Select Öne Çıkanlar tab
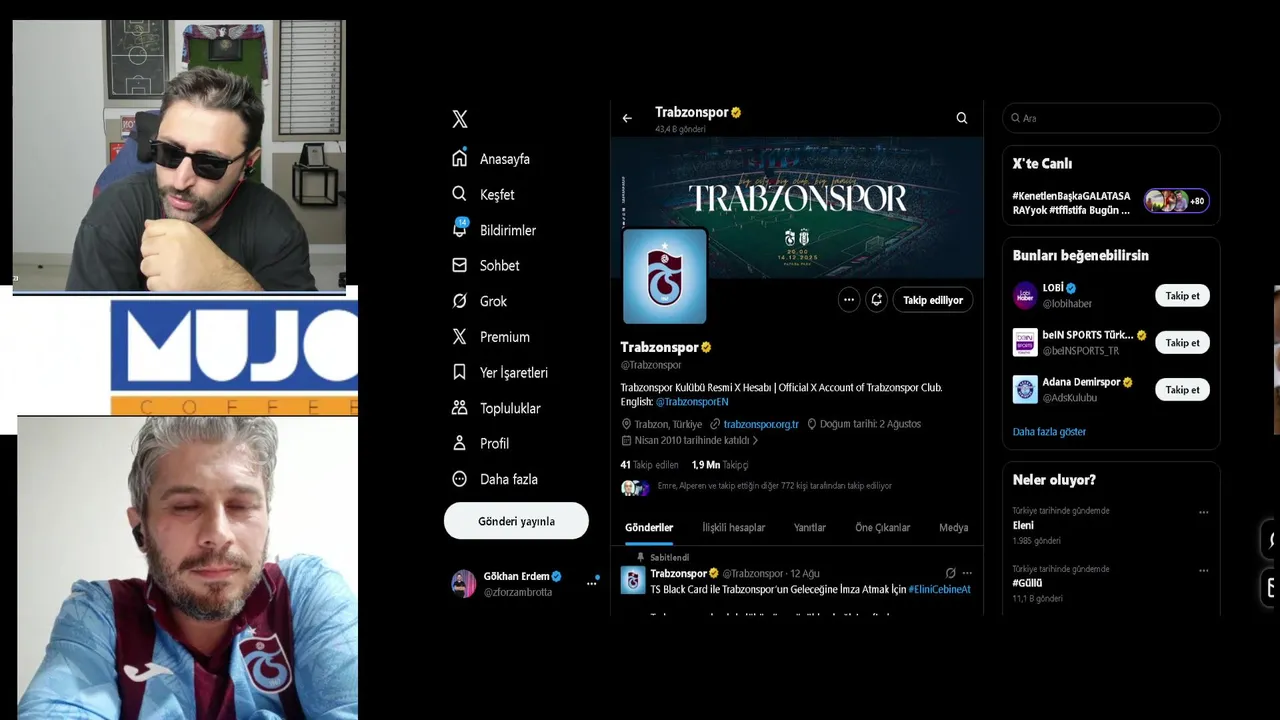 882,528
